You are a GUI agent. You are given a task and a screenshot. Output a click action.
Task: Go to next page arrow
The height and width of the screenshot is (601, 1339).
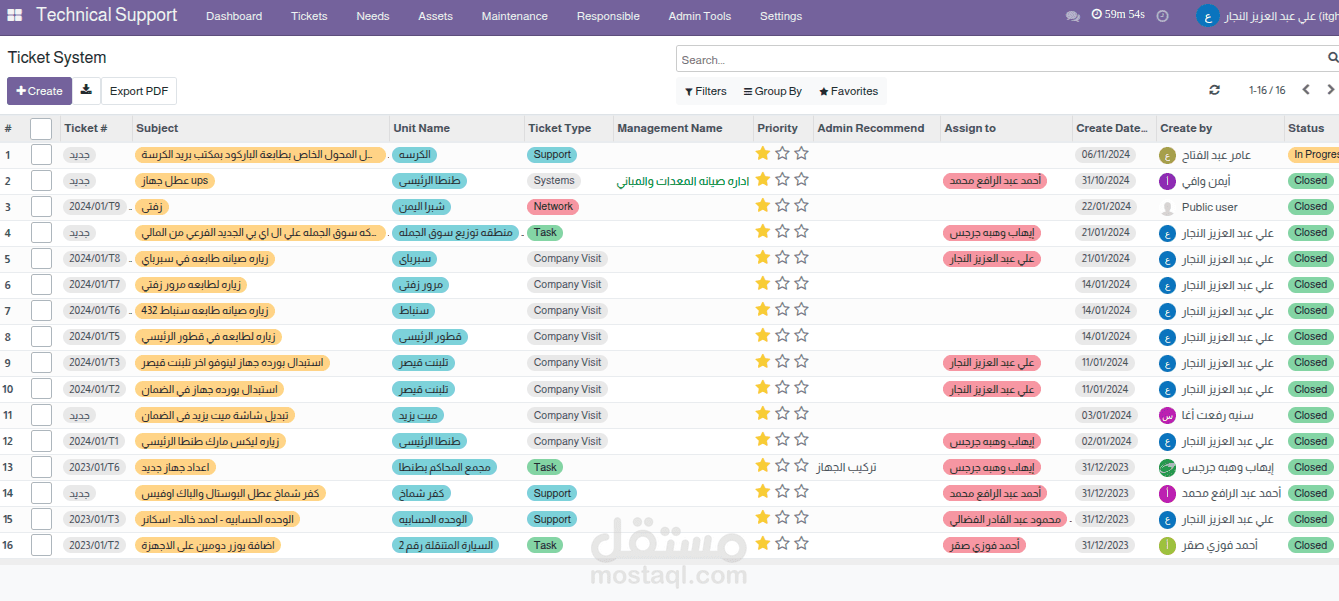[x=1333, y=90]
